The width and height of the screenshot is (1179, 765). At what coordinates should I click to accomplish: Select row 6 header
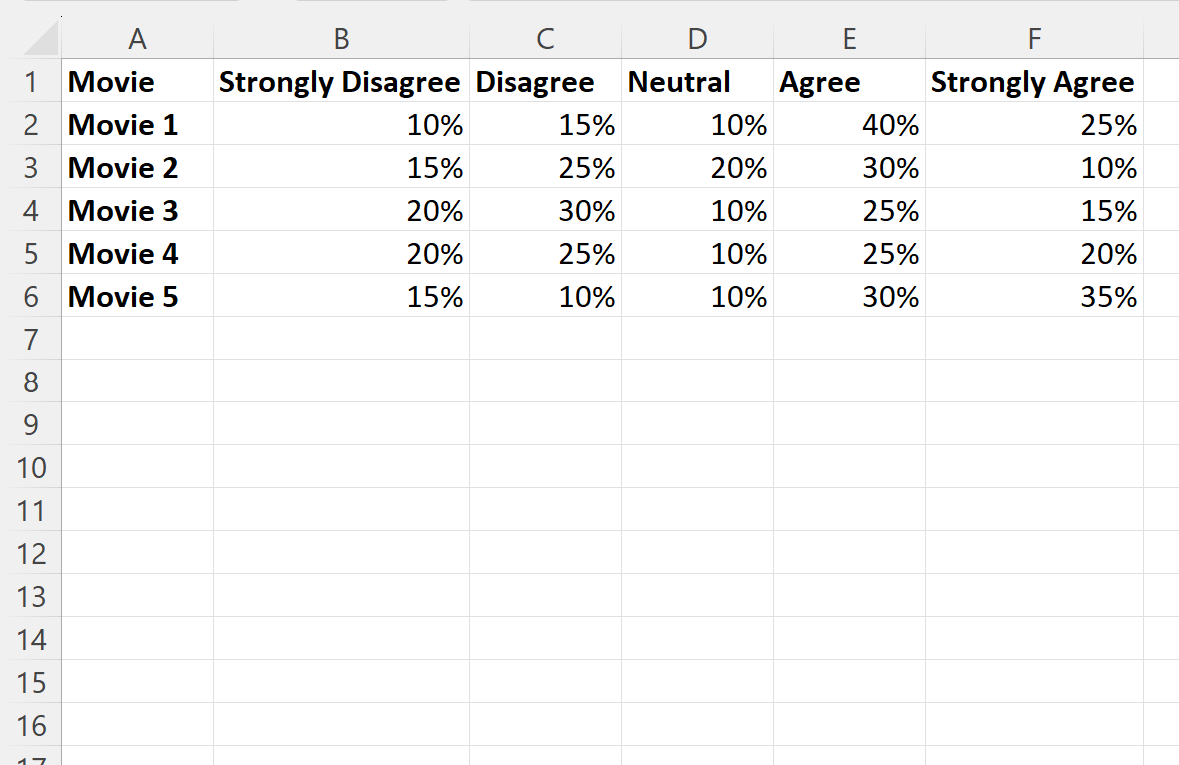(31, 297)
